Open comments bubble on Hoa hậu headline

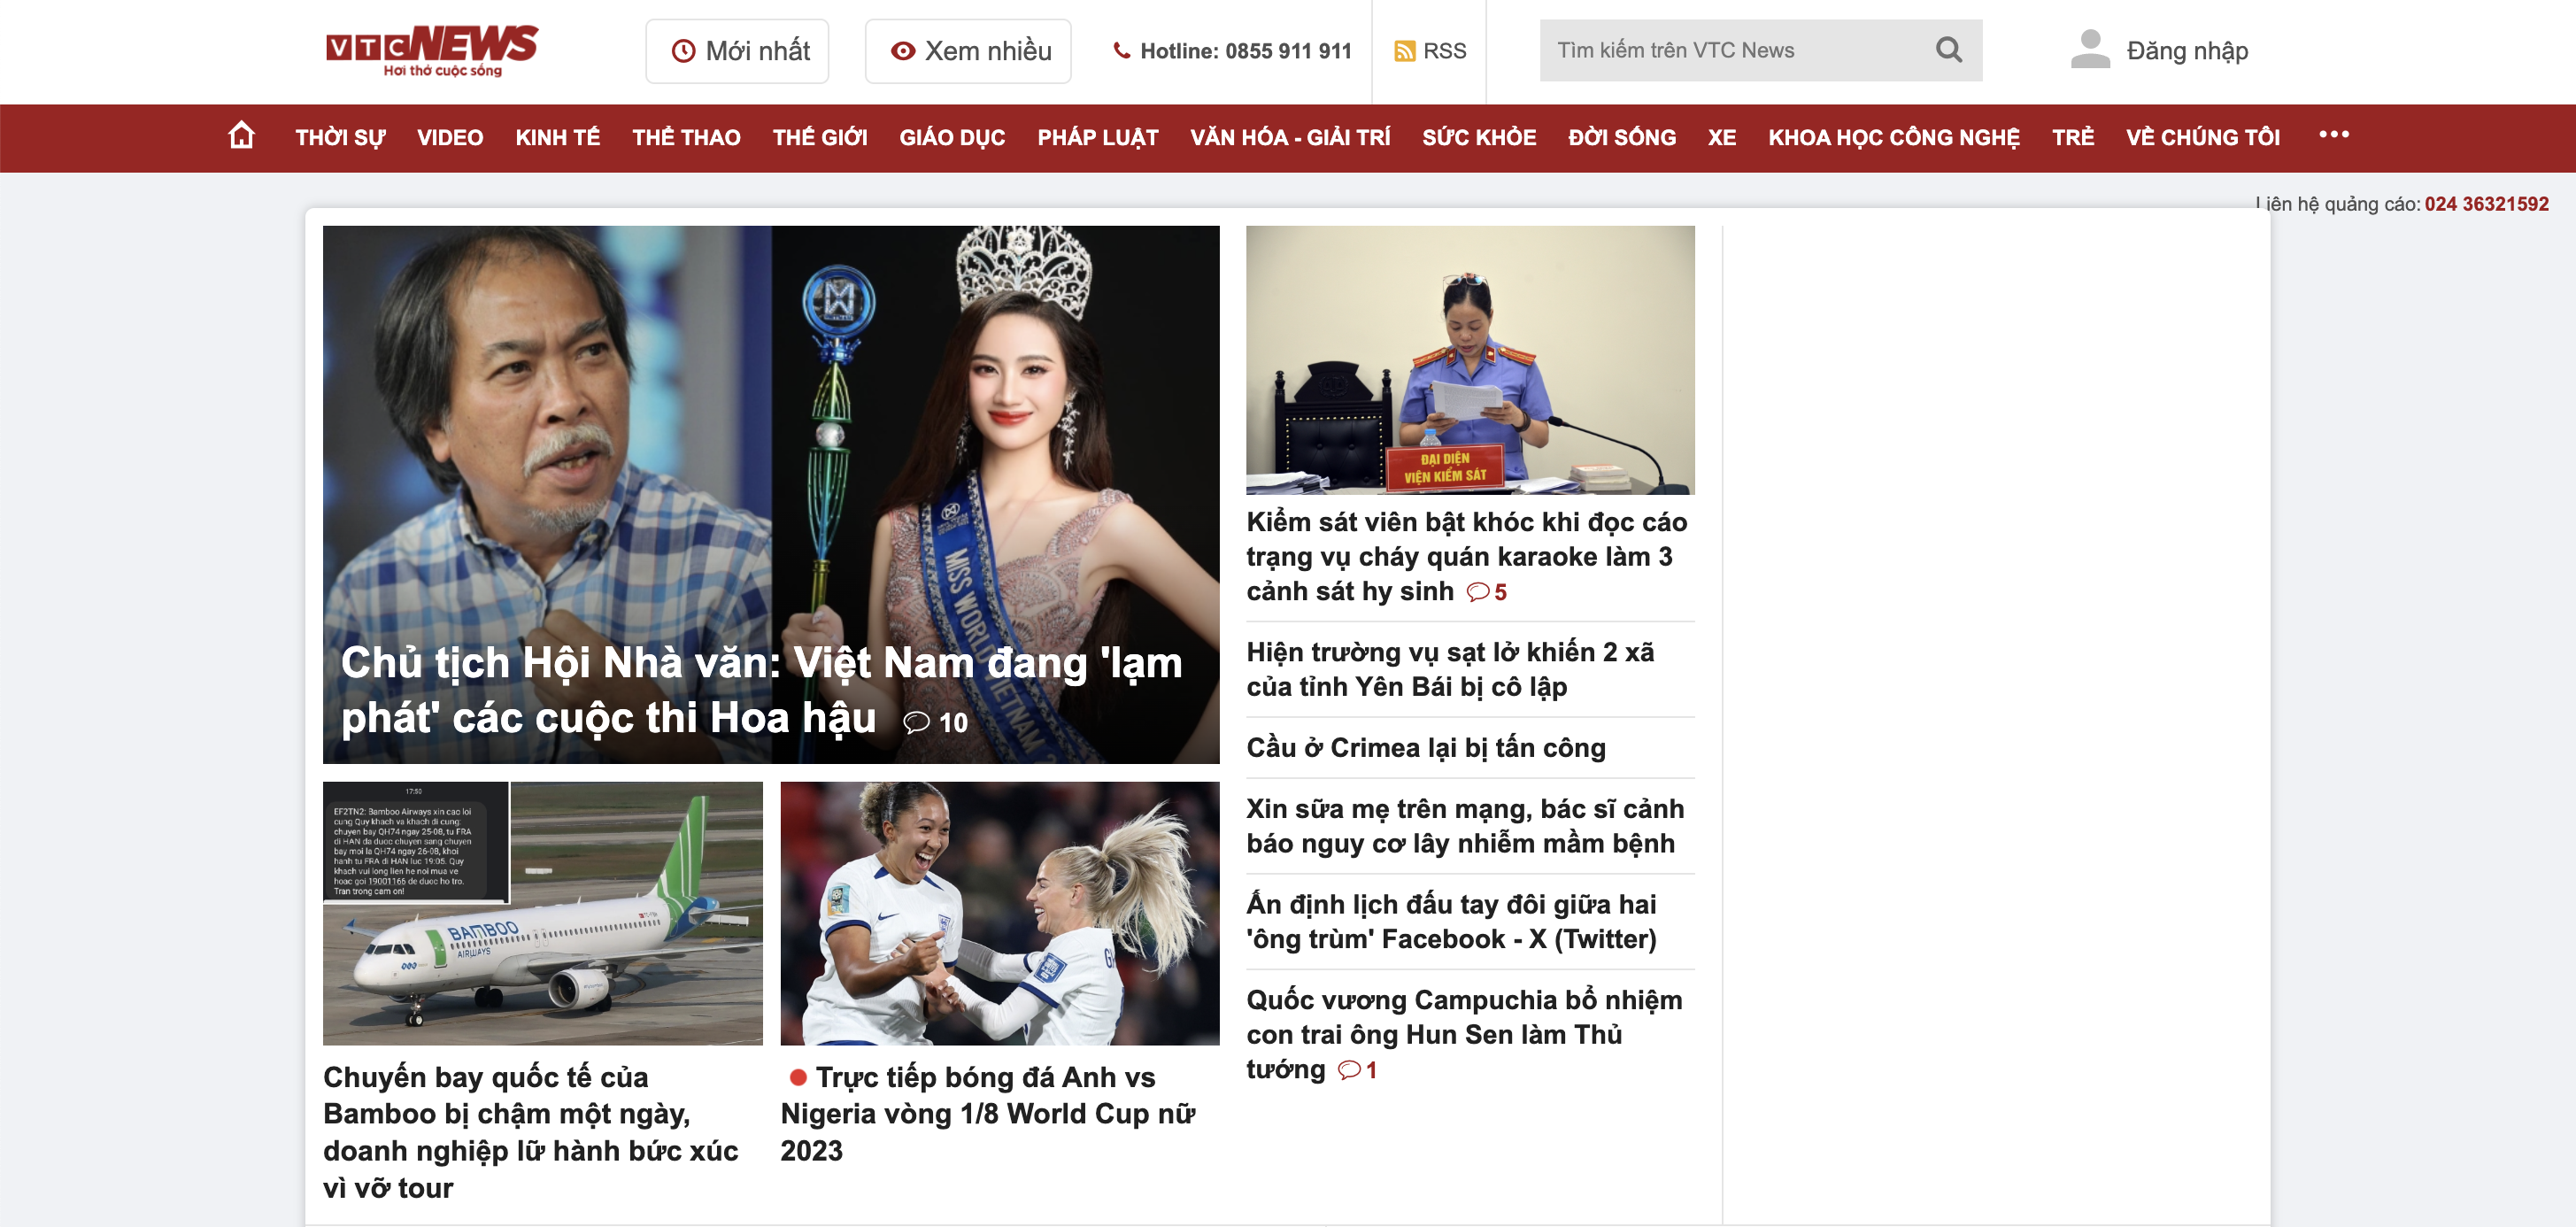(916, 722)
